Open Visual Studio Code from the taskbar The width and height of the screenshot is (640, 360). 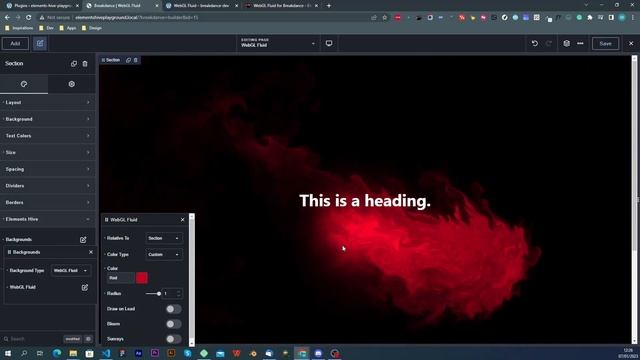click(x=106, y=353)
